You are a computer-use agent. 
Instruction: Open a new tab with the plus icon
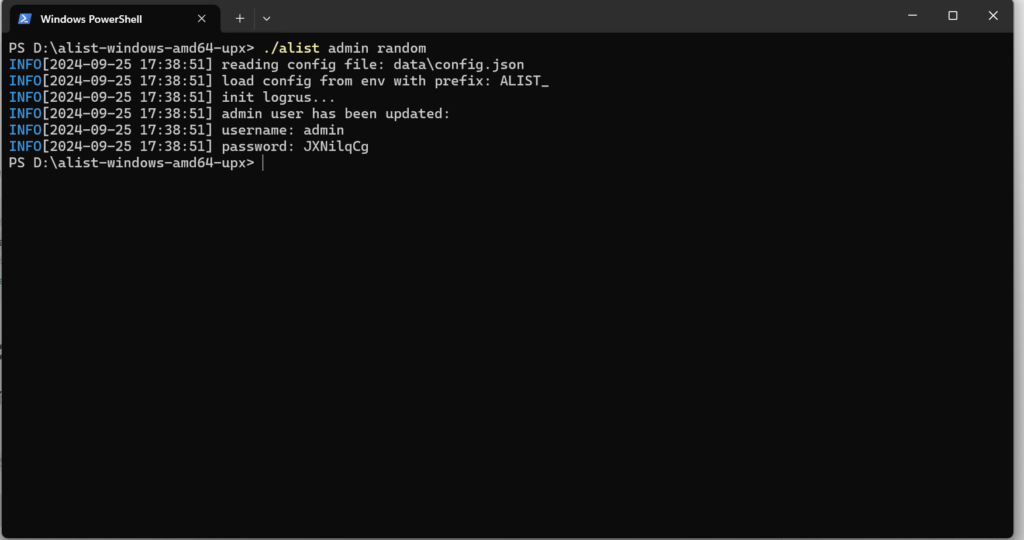tap(240, 19)
